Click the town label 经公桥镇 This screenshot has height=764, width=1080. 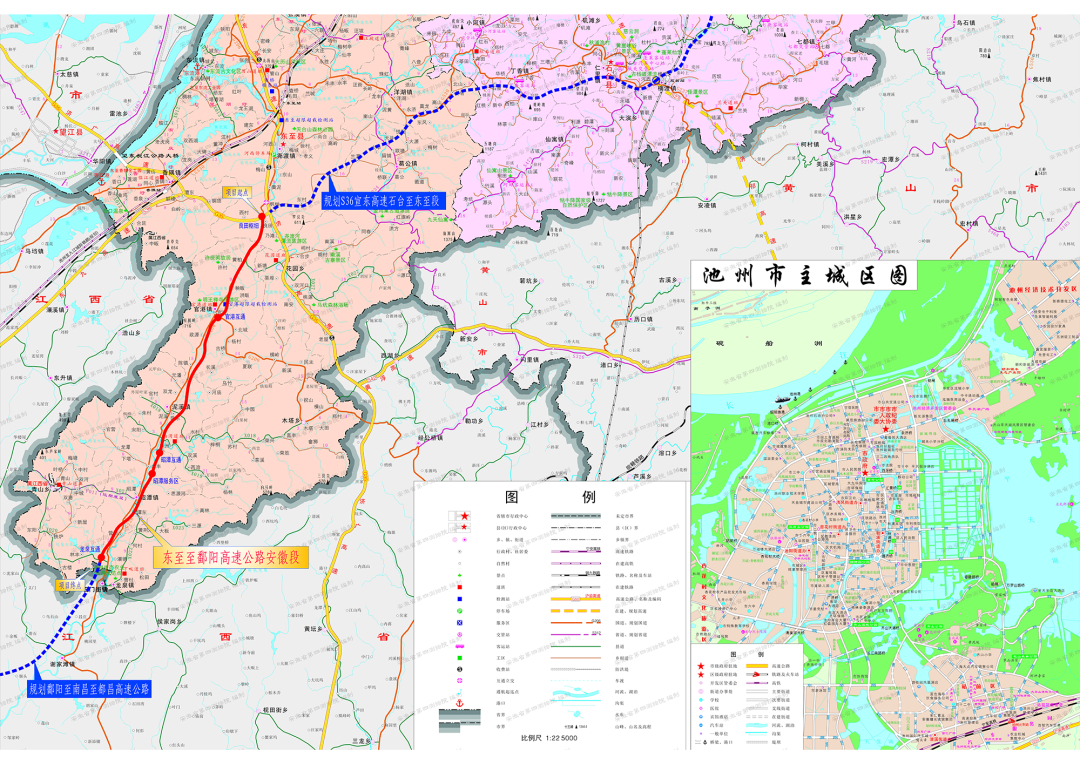[430, 437]
